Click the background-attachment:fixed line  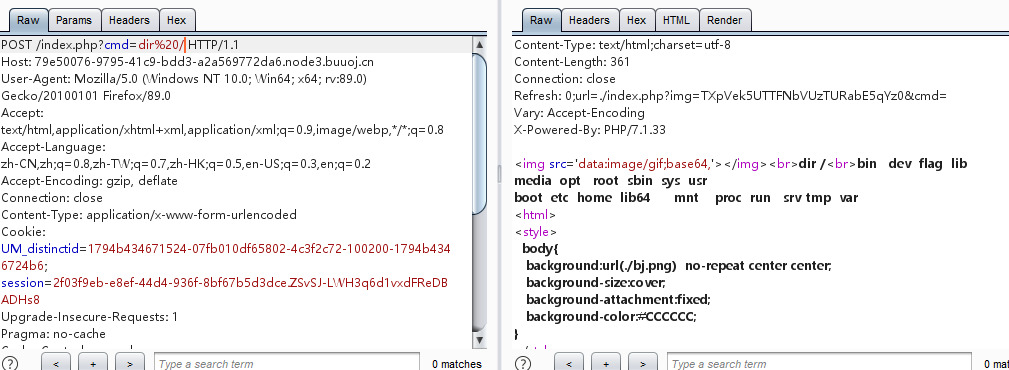(618, 300)
